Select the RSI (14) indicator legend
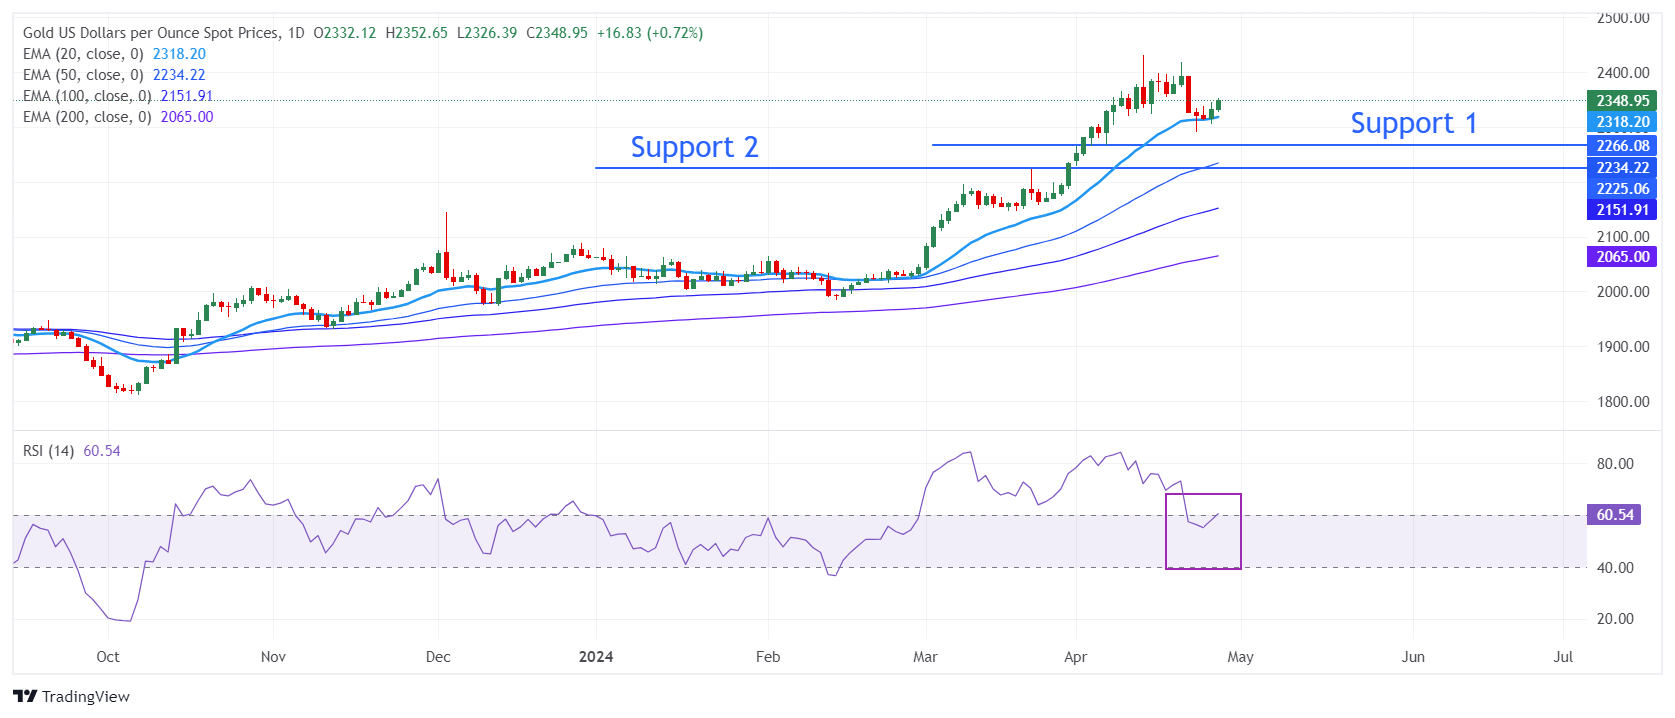The image size is (1675, 718). pos(49,451)
